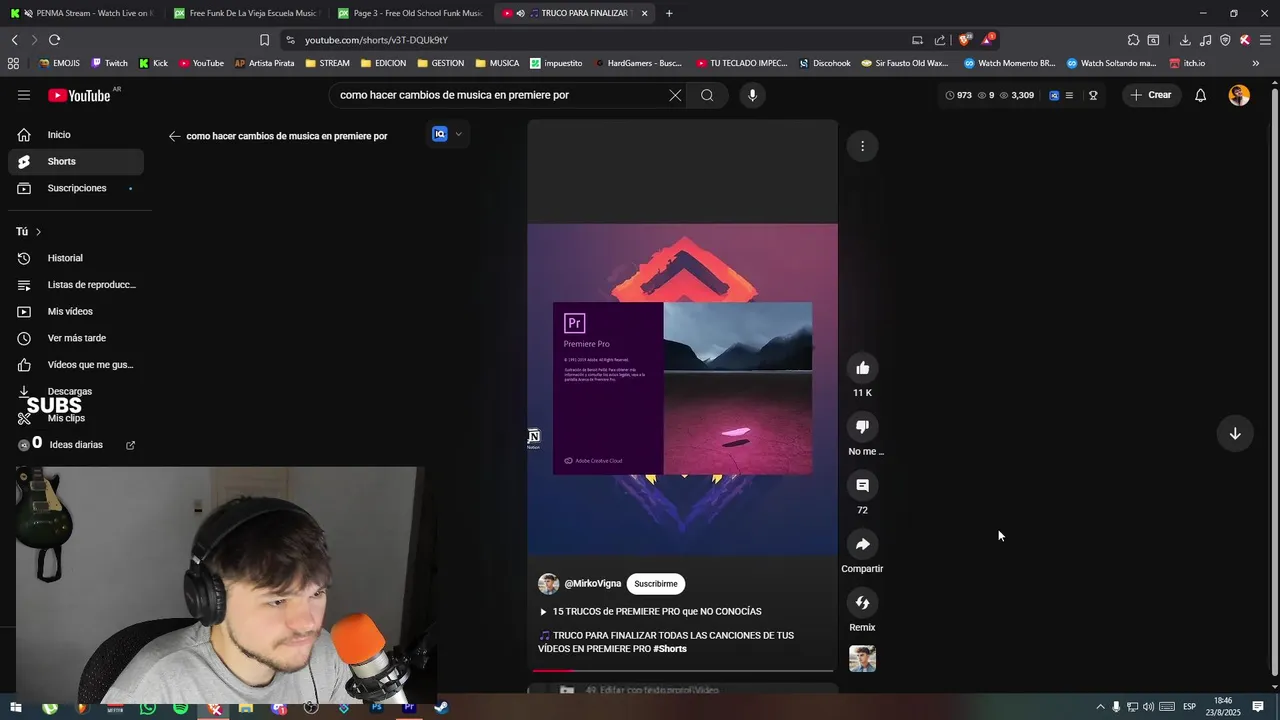Mute the tab via its speaker icon
1280x720 pixels.
point(520,13)
